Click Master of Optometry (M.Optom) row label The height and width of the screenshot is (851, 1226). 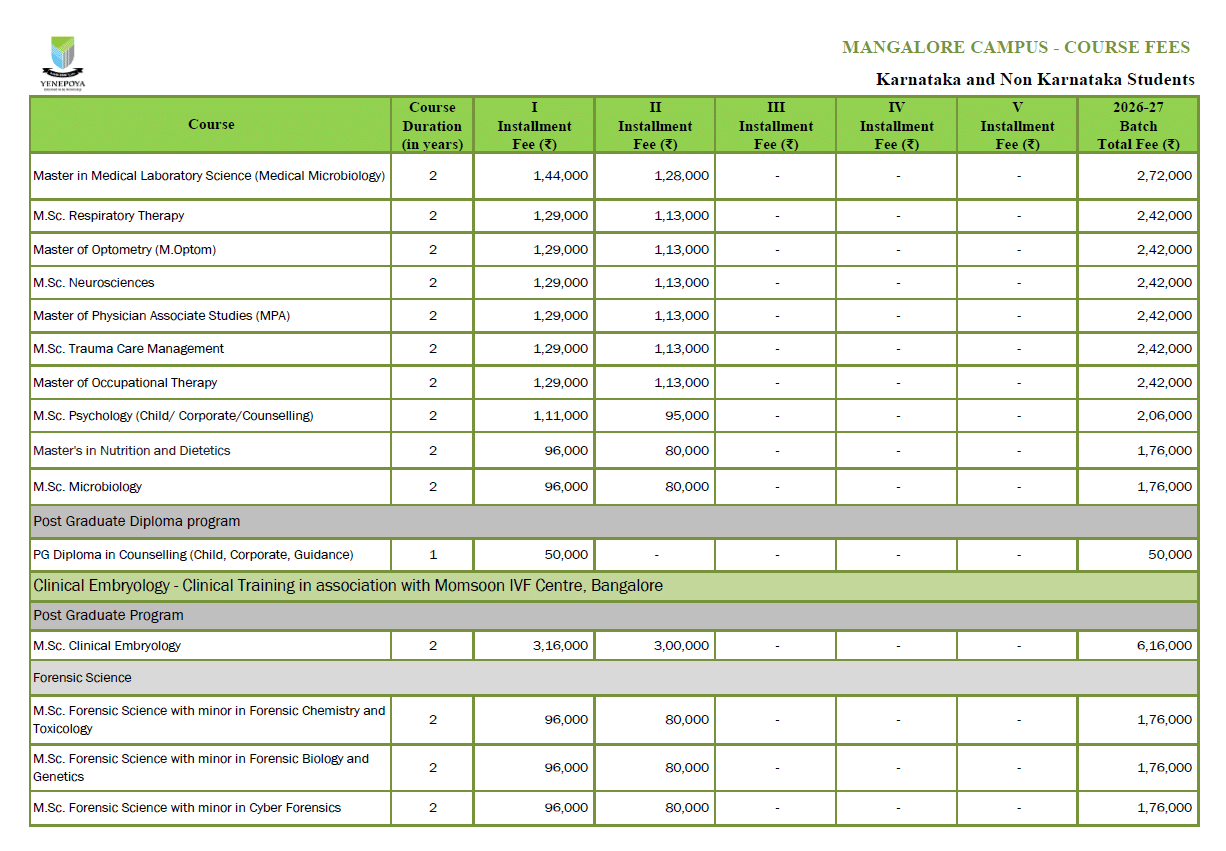pos(124,250)
